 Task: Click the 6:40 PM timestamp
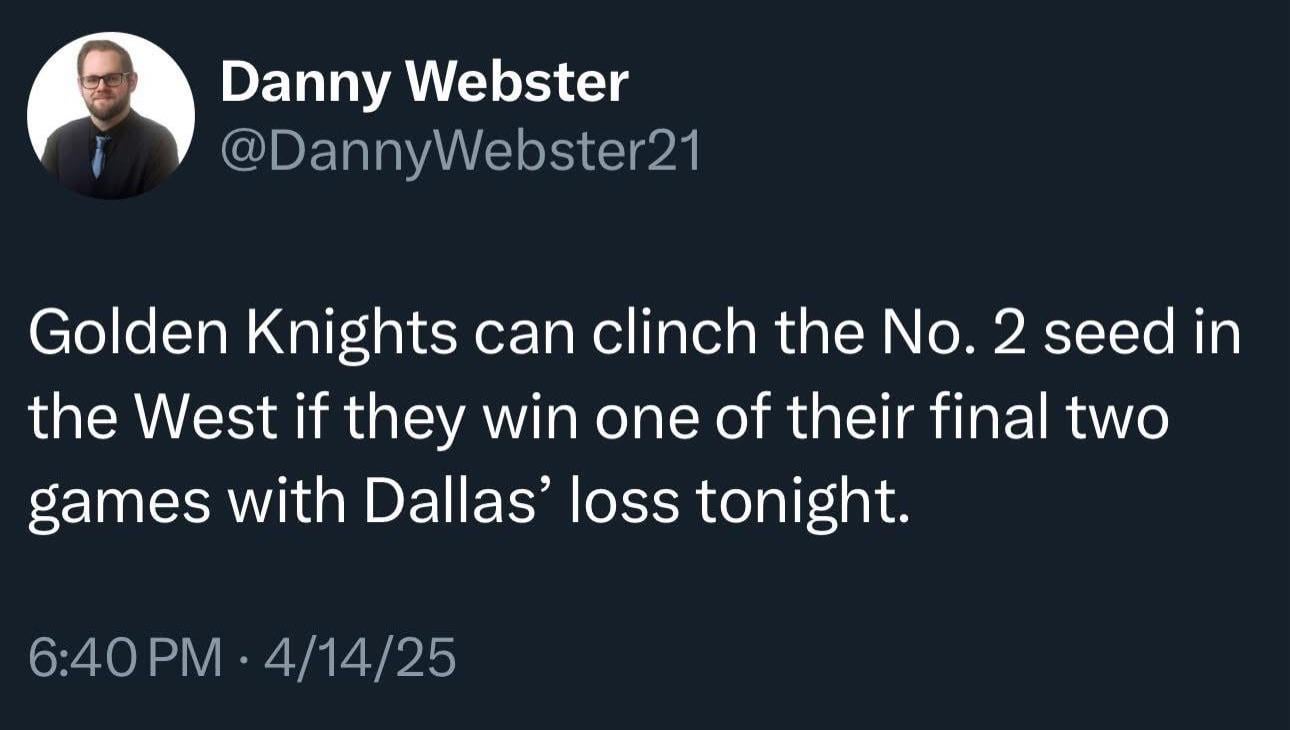[125, 658]
